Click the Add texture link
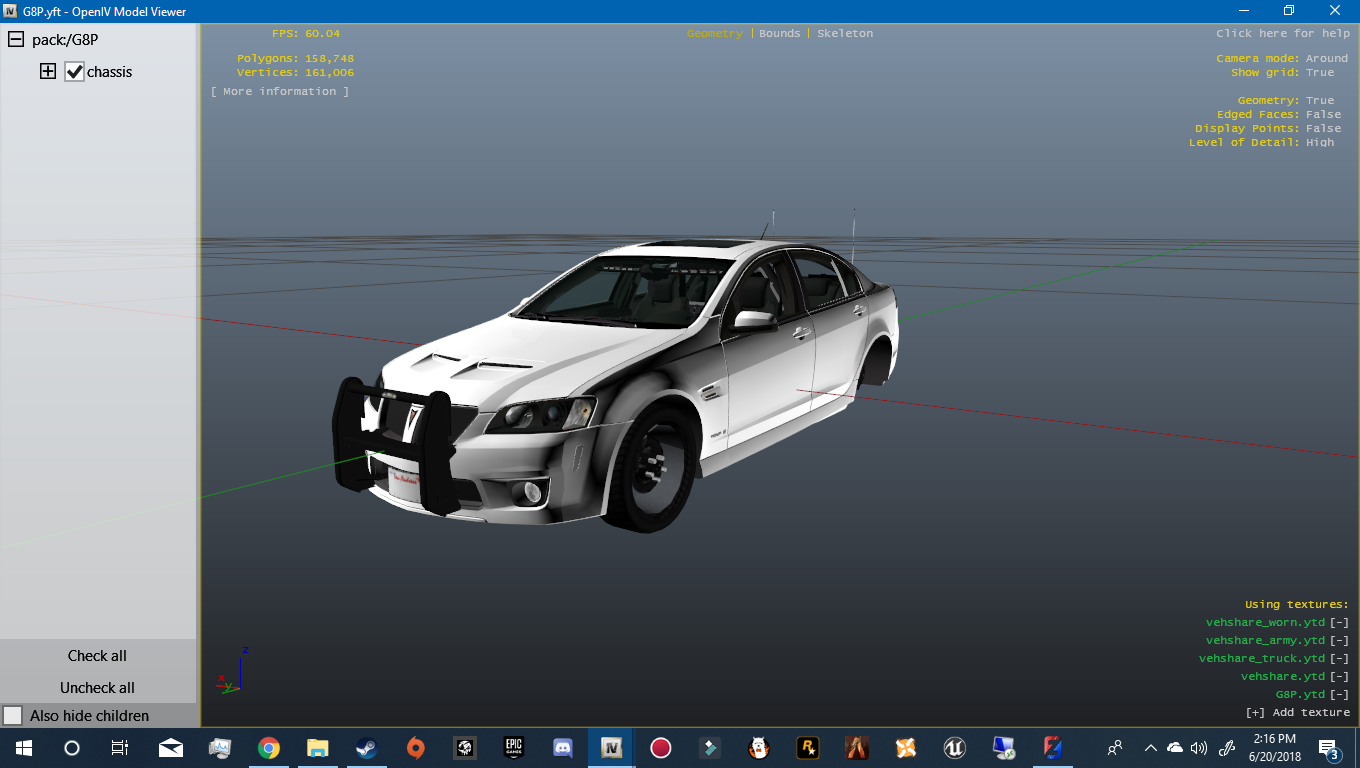The width and height of the screenshot is (1360, 768). pos(1297,712)
